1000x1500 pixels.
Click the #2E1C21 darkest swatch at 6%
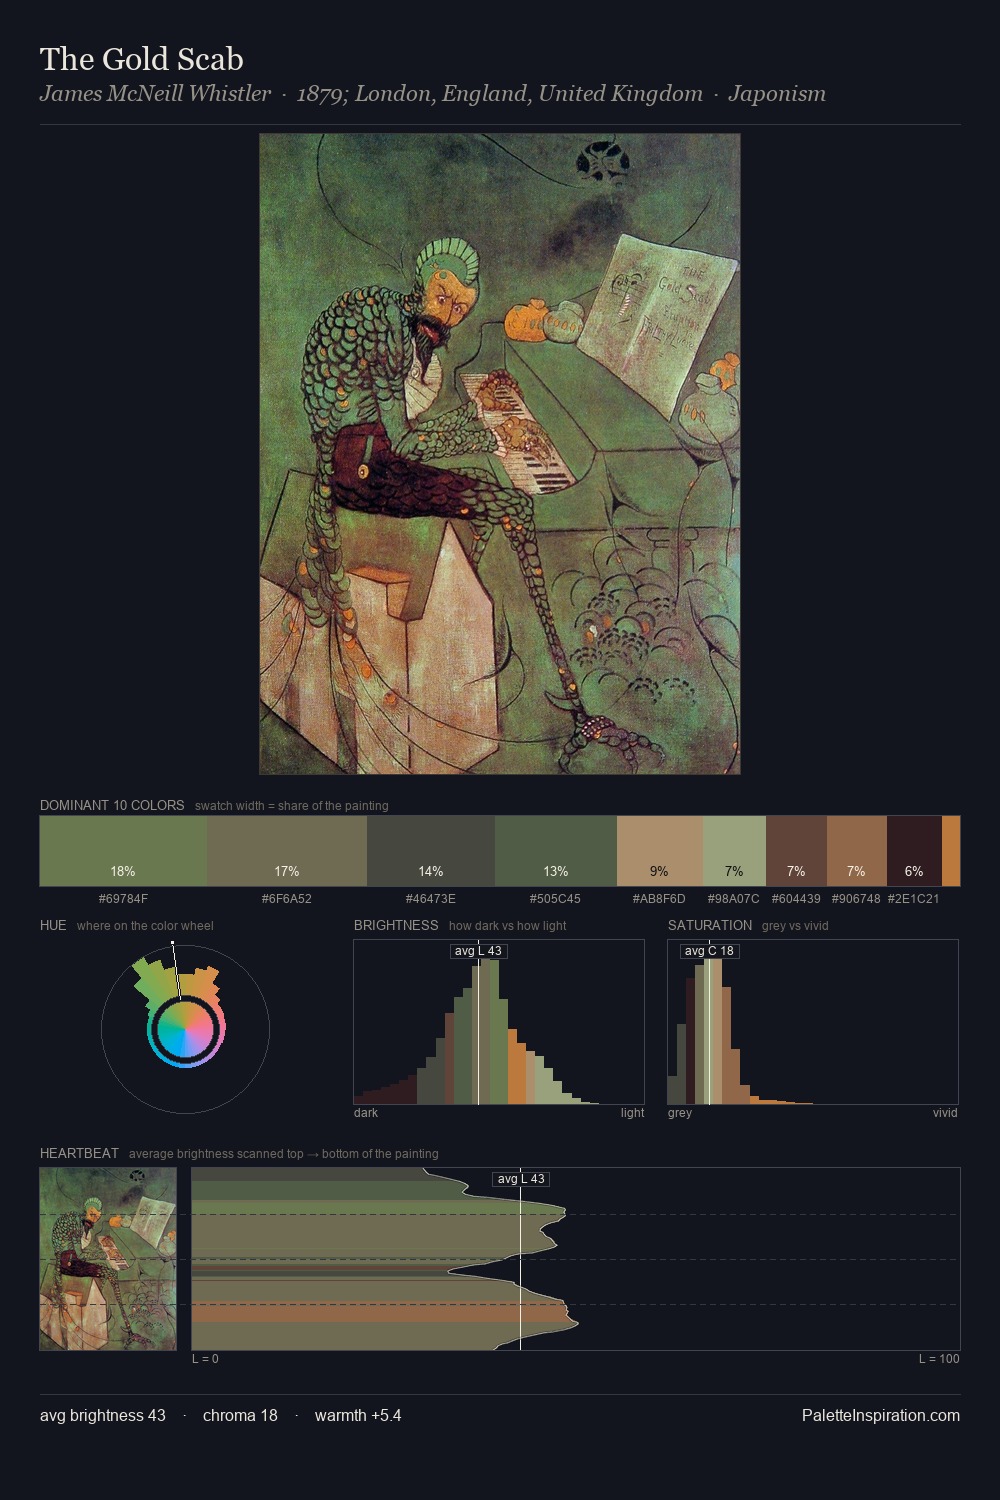pos(914,851)
